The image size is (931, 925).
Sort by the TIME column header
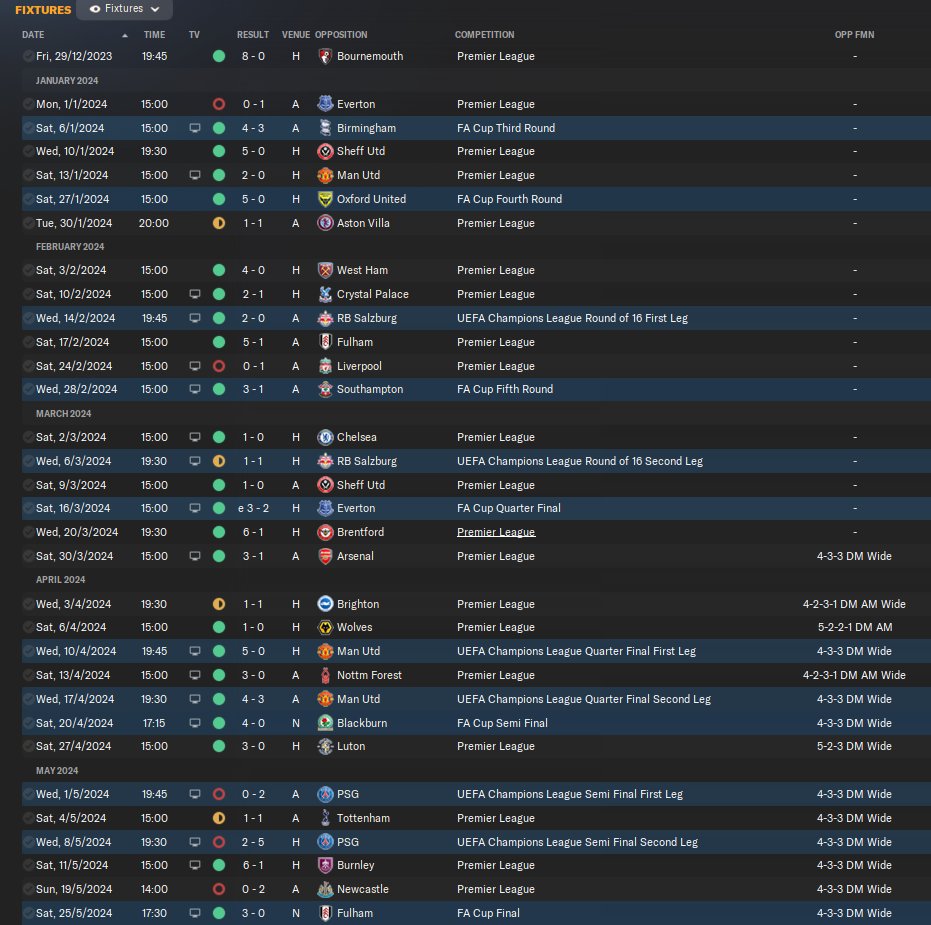pyautogui.click(x=154, y=34)
